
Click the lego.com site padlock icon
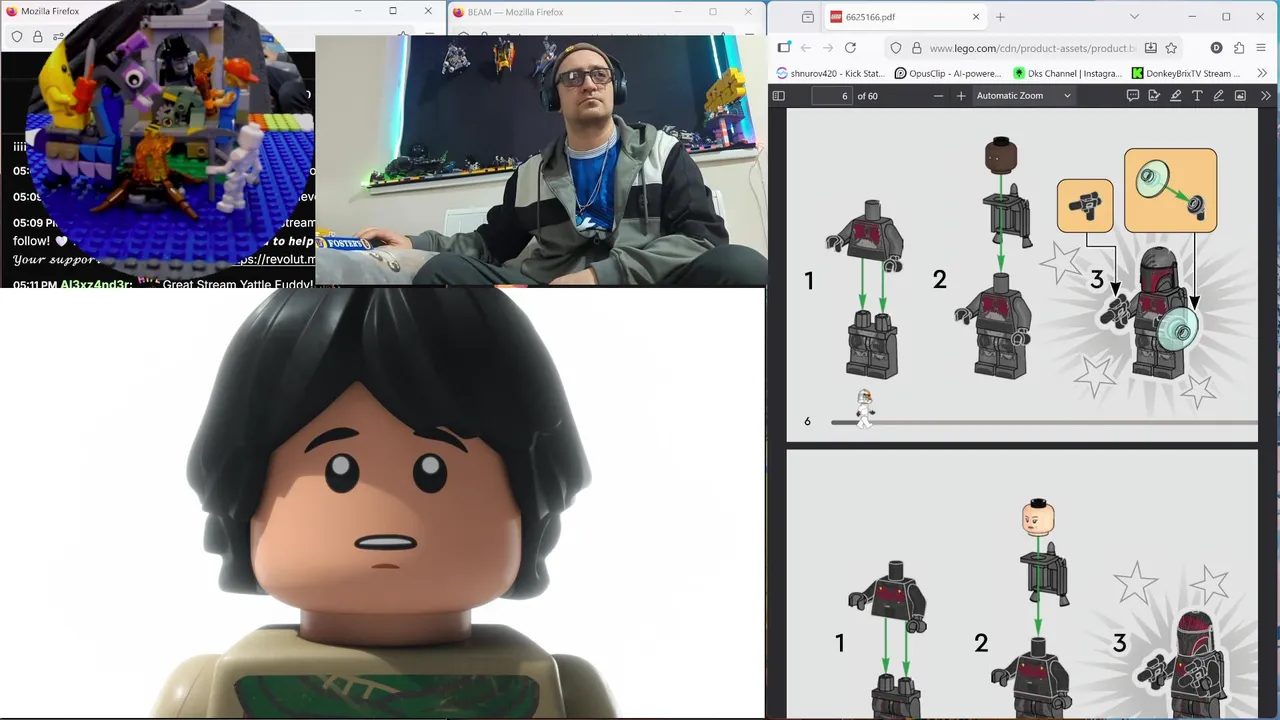click(916, 48)
